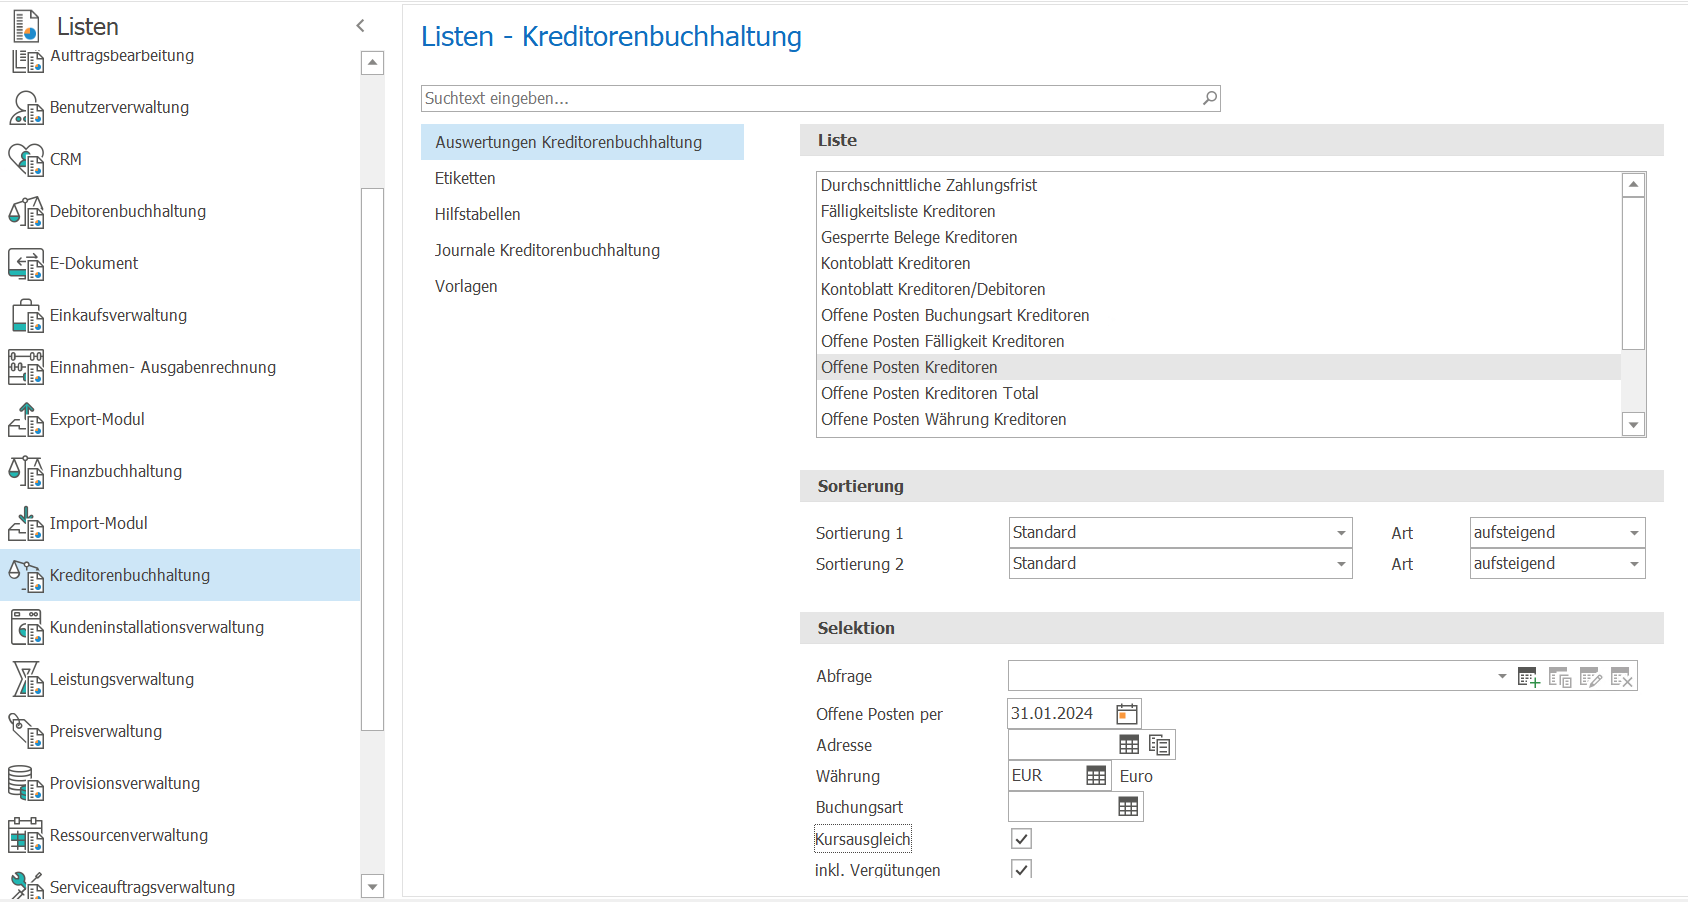Open Währung lookup table icon

point(1096,776)
